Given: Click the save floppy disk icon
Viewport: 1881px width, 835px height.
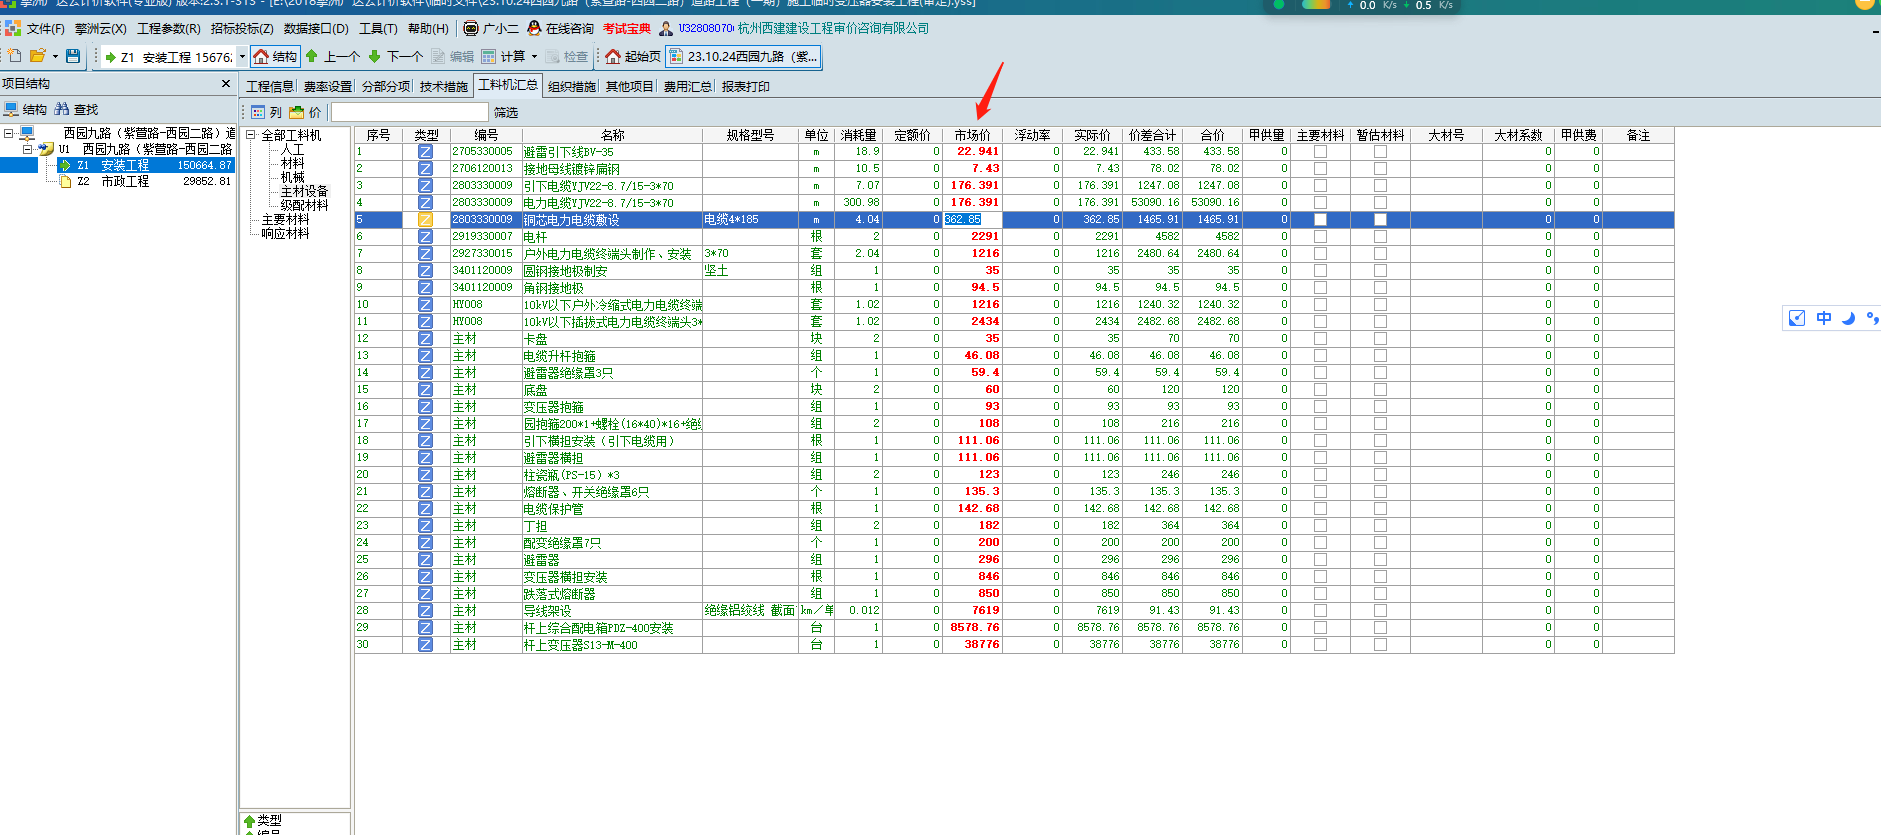Looking at the screenshot, I should (x=73, y=56).
